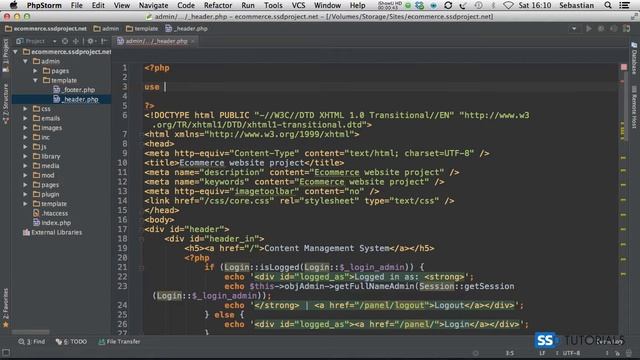Open the Tools menu
Screen dimensions: 640x360
tap(273, 5)
